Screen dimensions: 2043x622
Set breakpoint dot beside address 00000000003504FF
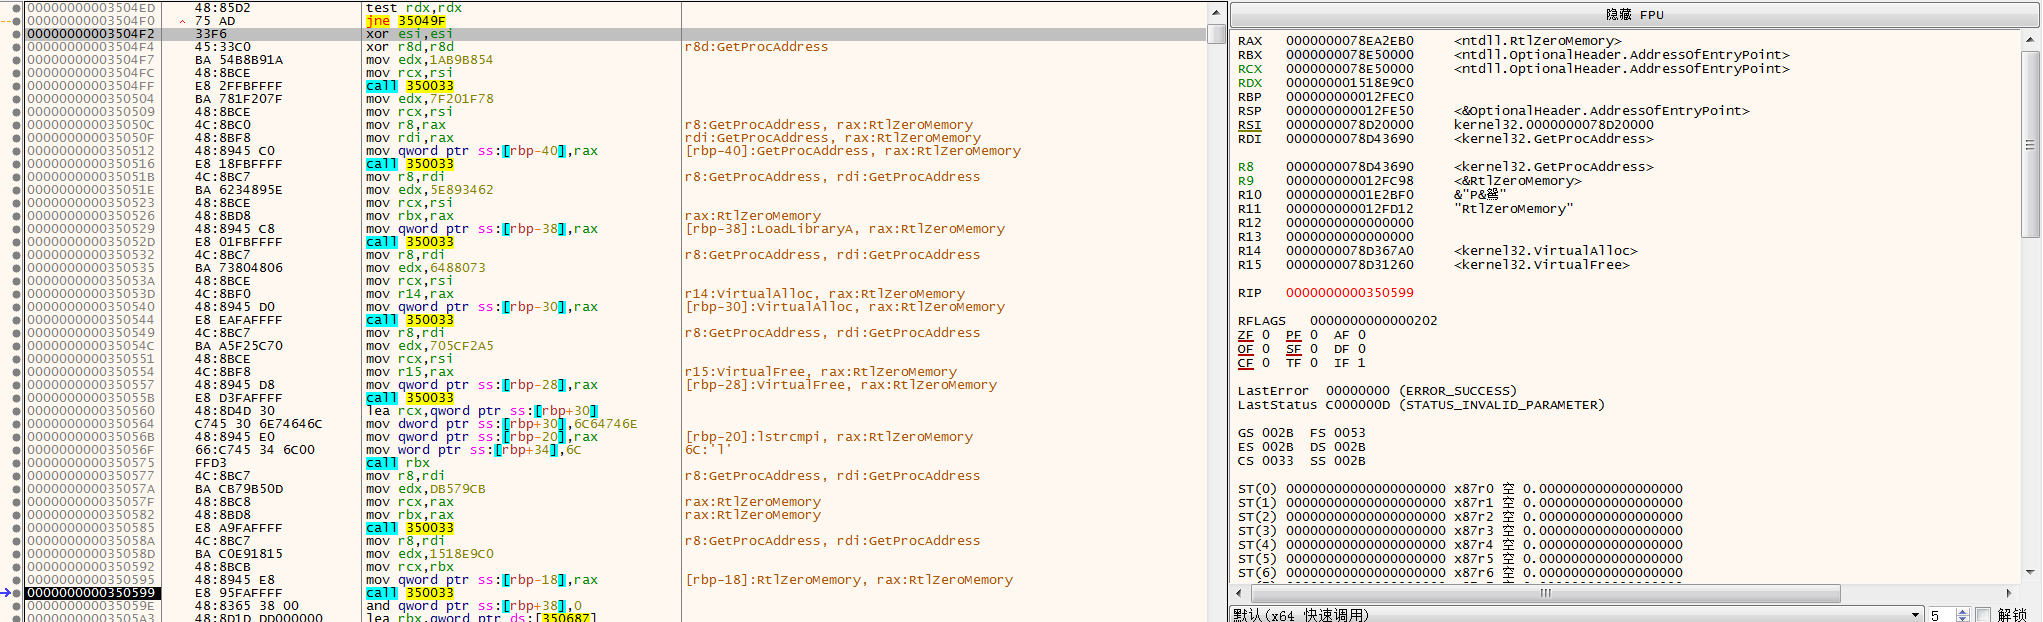[17, 86]
